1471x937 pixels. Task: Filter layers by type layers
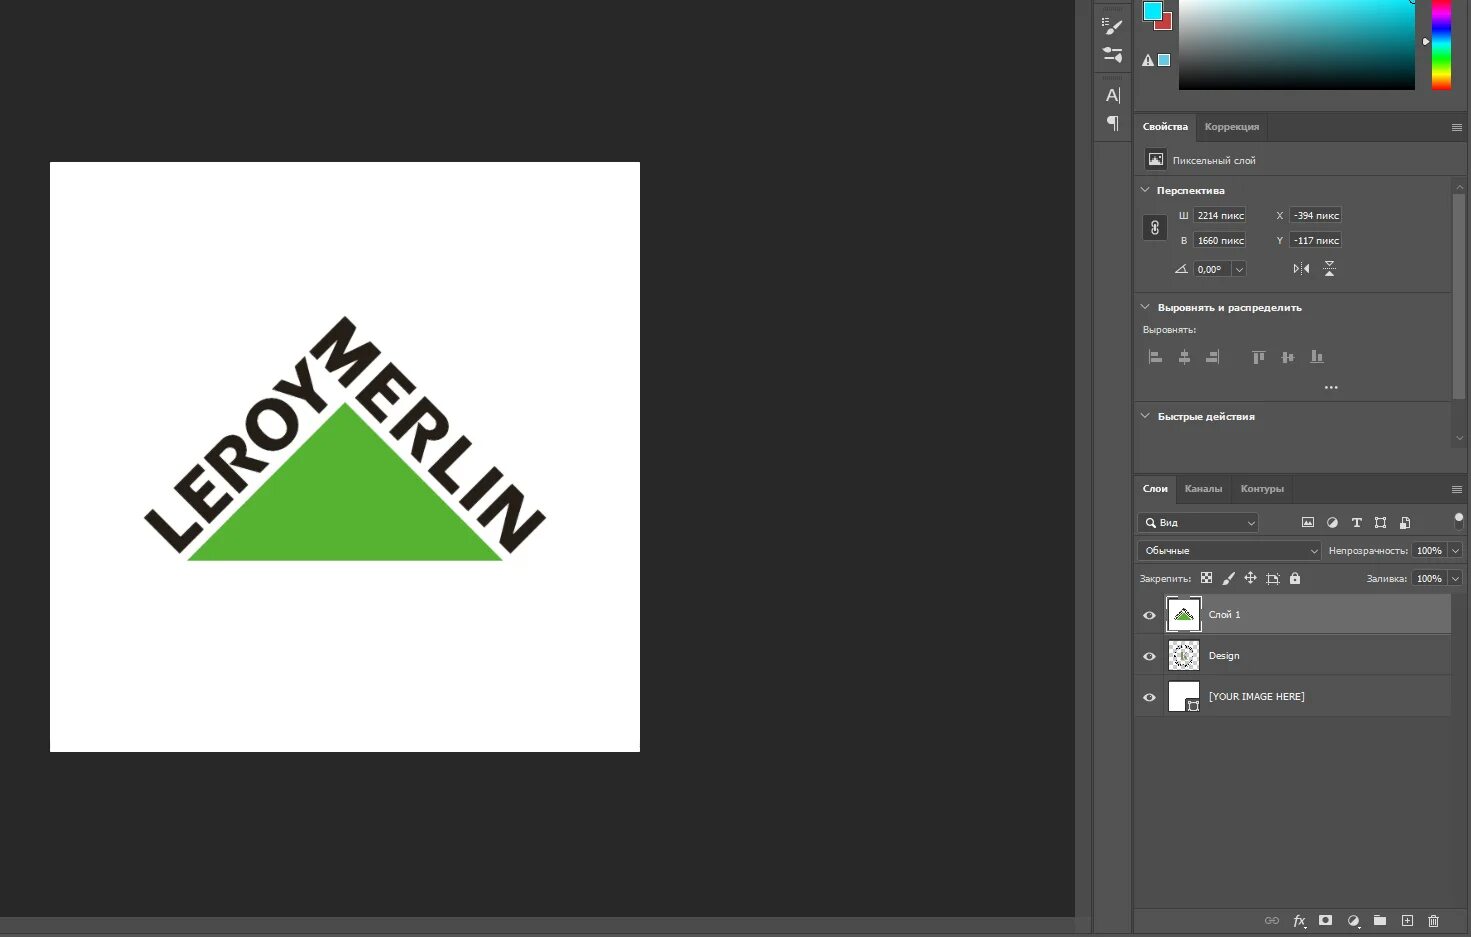[x=1357, y=522]
